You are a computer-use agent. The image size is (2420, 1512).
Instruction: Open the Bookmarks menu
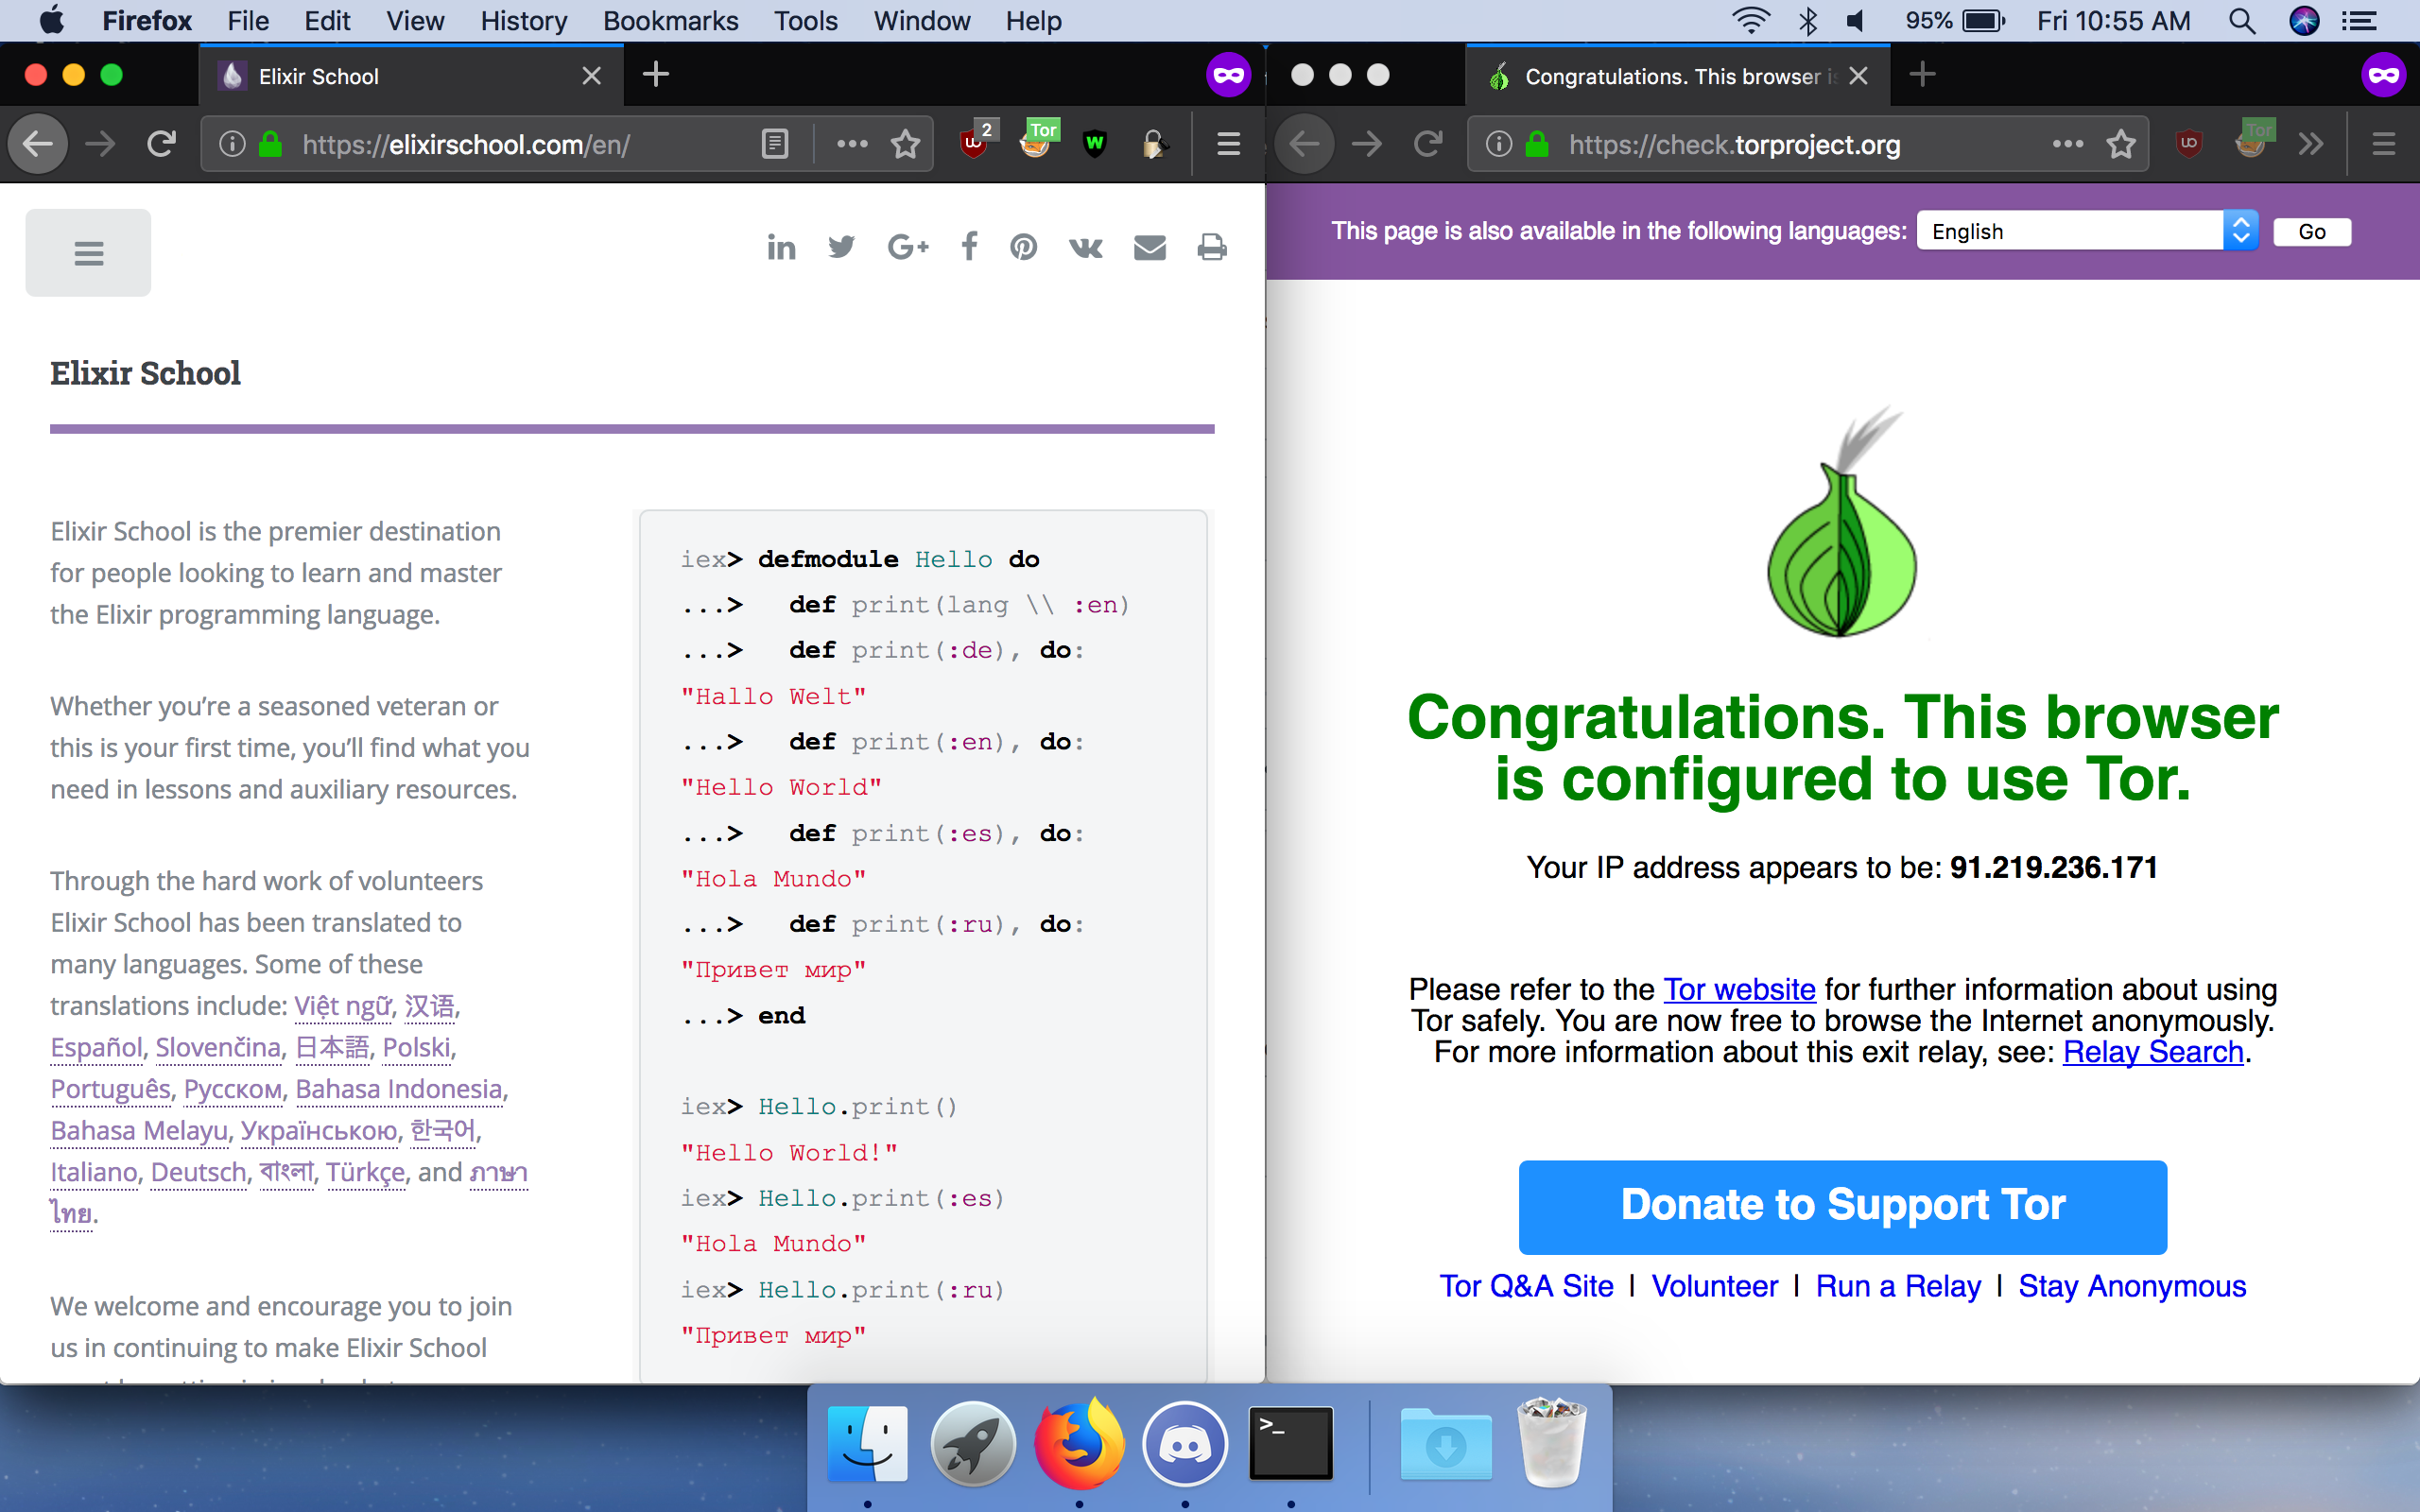click(670, 21)
